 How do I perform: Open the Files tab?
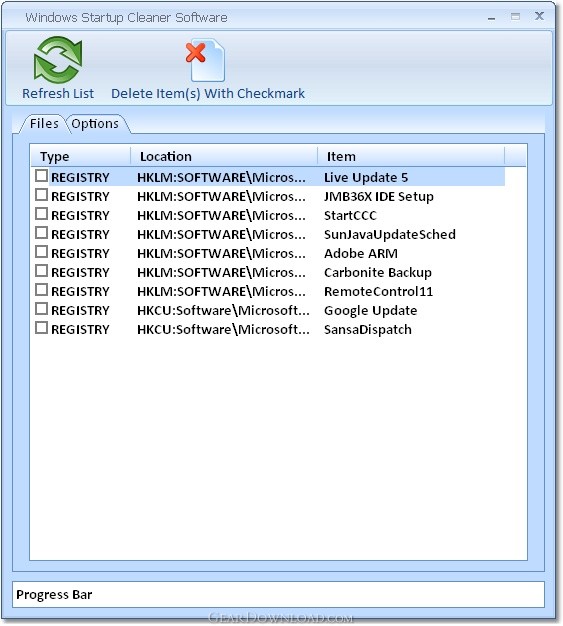[x=44, y=124]
